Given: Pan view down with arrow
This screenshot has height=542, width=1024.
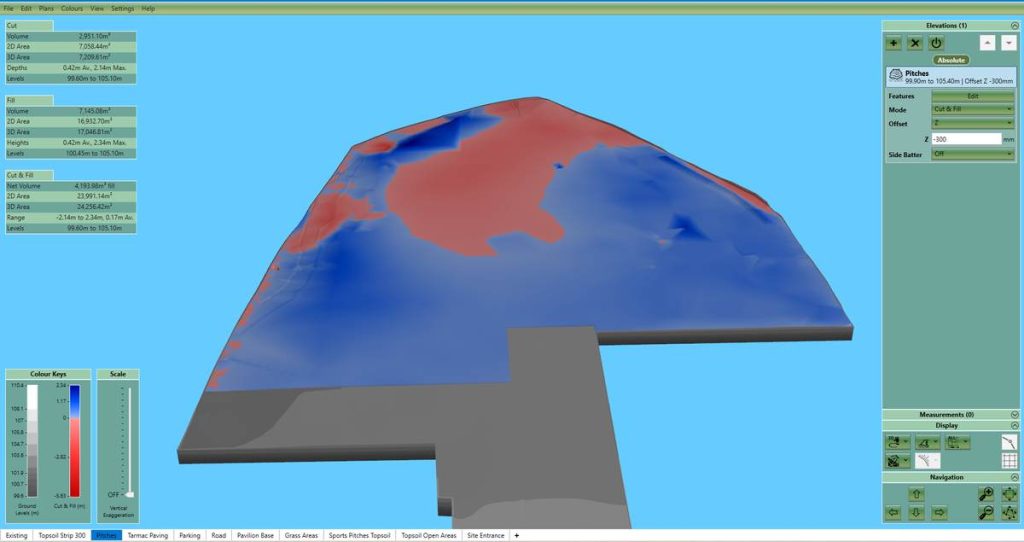Looking at the screenshot, I should click(x=916, y=513).
